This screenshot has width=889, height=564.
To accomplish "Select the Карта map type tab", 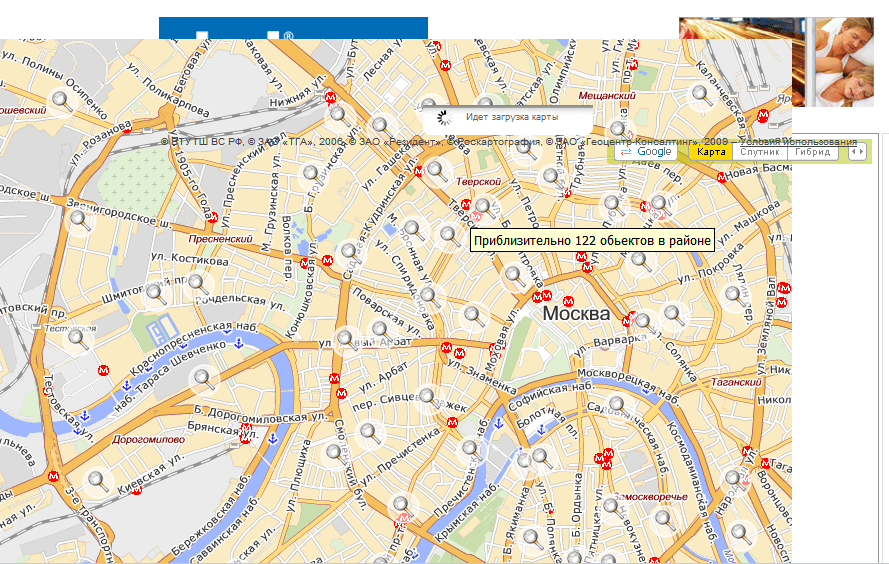I will (711, 152).
